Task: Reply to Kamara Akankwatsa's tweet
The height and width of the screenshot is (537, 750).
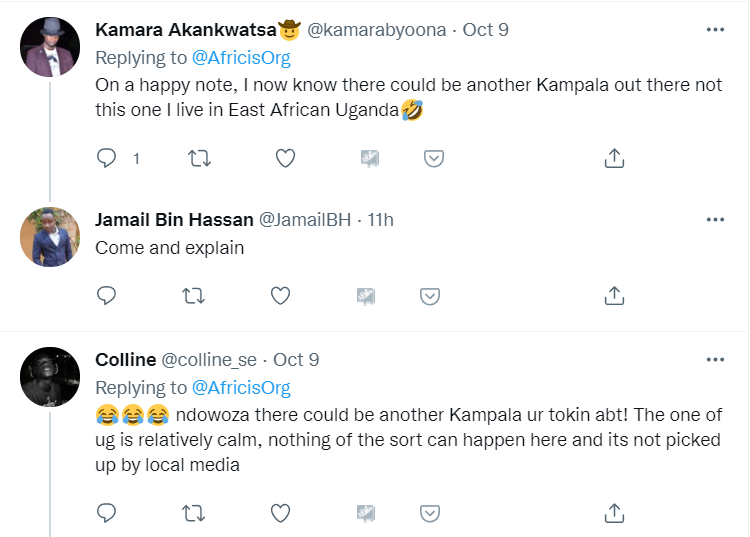Action: pos(107,158)
